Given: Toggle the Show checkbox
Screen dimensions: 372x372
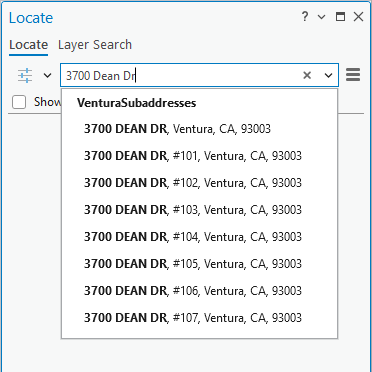Looking at the screenshot, I should click(x=19, y=102).
